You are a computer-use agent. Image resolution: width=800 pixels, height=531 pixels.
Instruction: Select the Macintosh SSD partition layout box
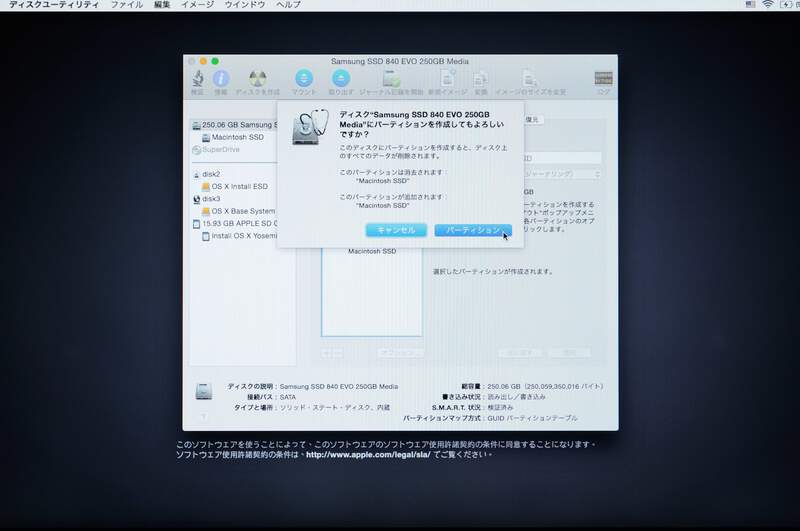371,292
